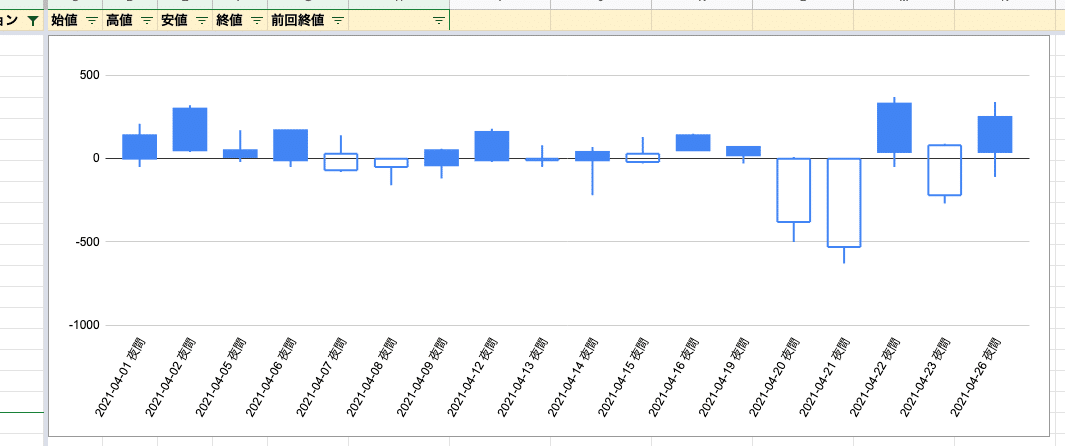
Task: Click the 500 label on the vertical axis
Action: 92,75
